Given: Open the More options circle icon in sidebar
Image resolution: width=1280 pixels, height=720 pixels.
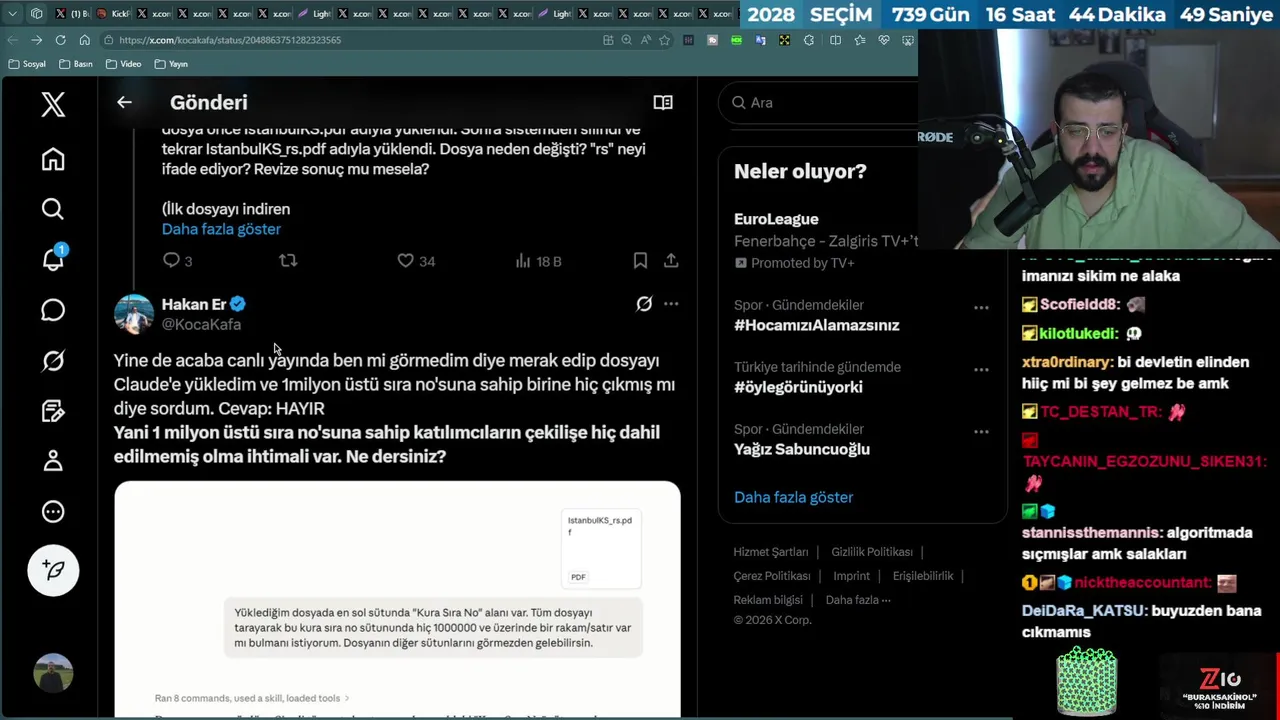Looking at the screenshot, I should 53,512.
